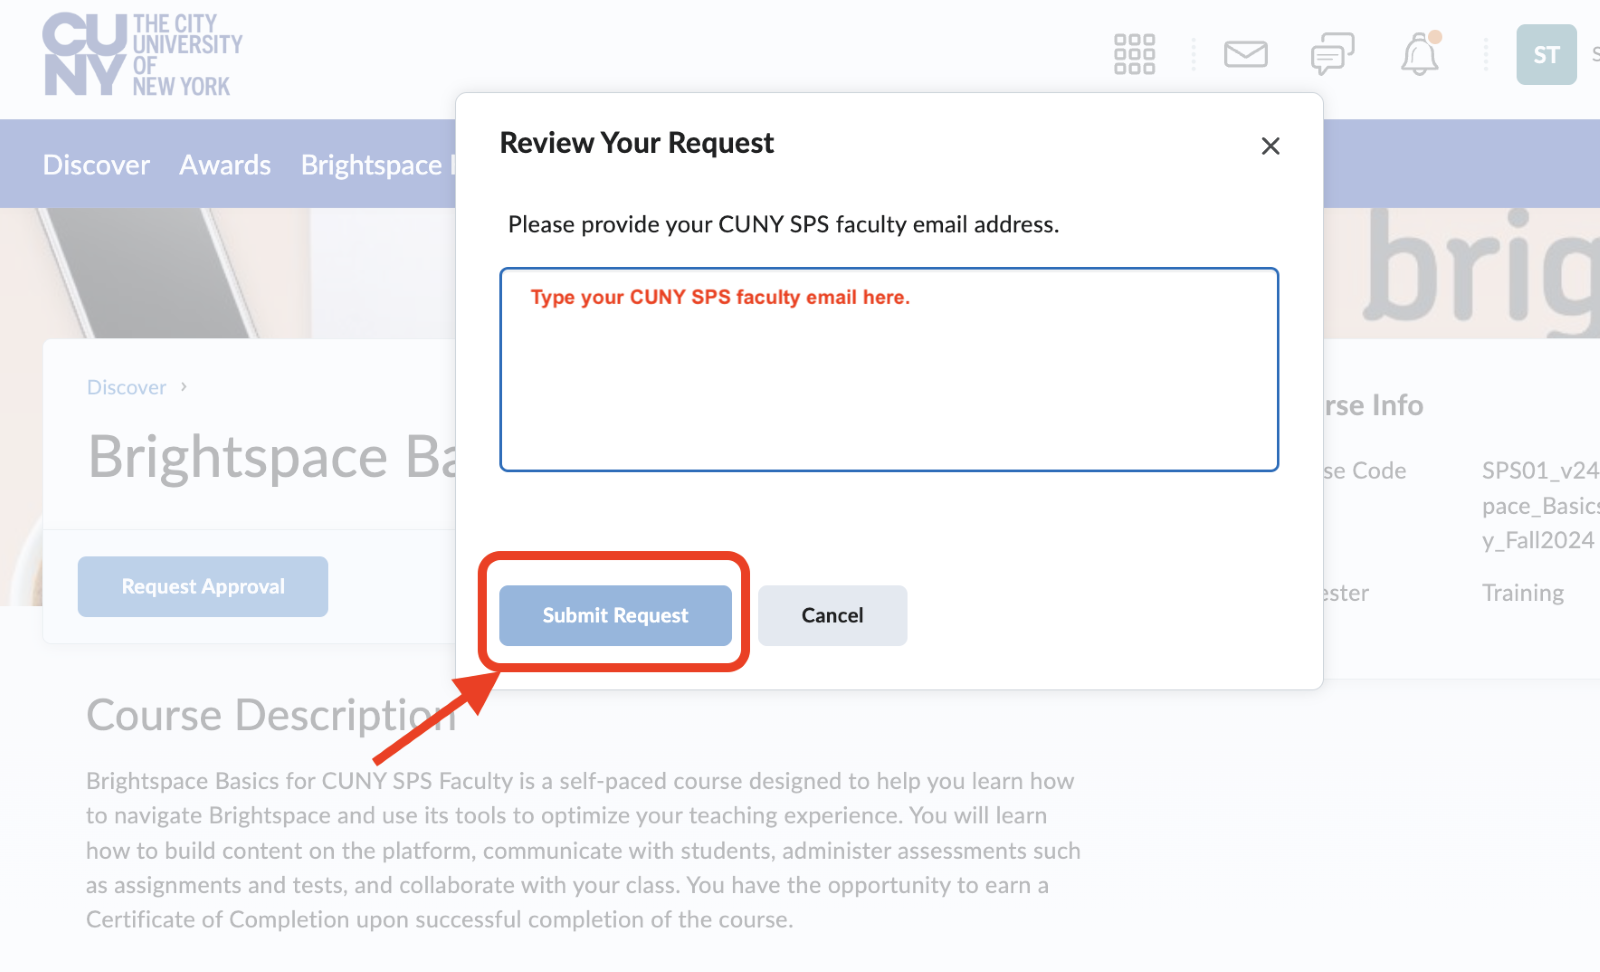Click the orange notification dot on the bell
1600x972 pixels.
tap(1435, 38)
